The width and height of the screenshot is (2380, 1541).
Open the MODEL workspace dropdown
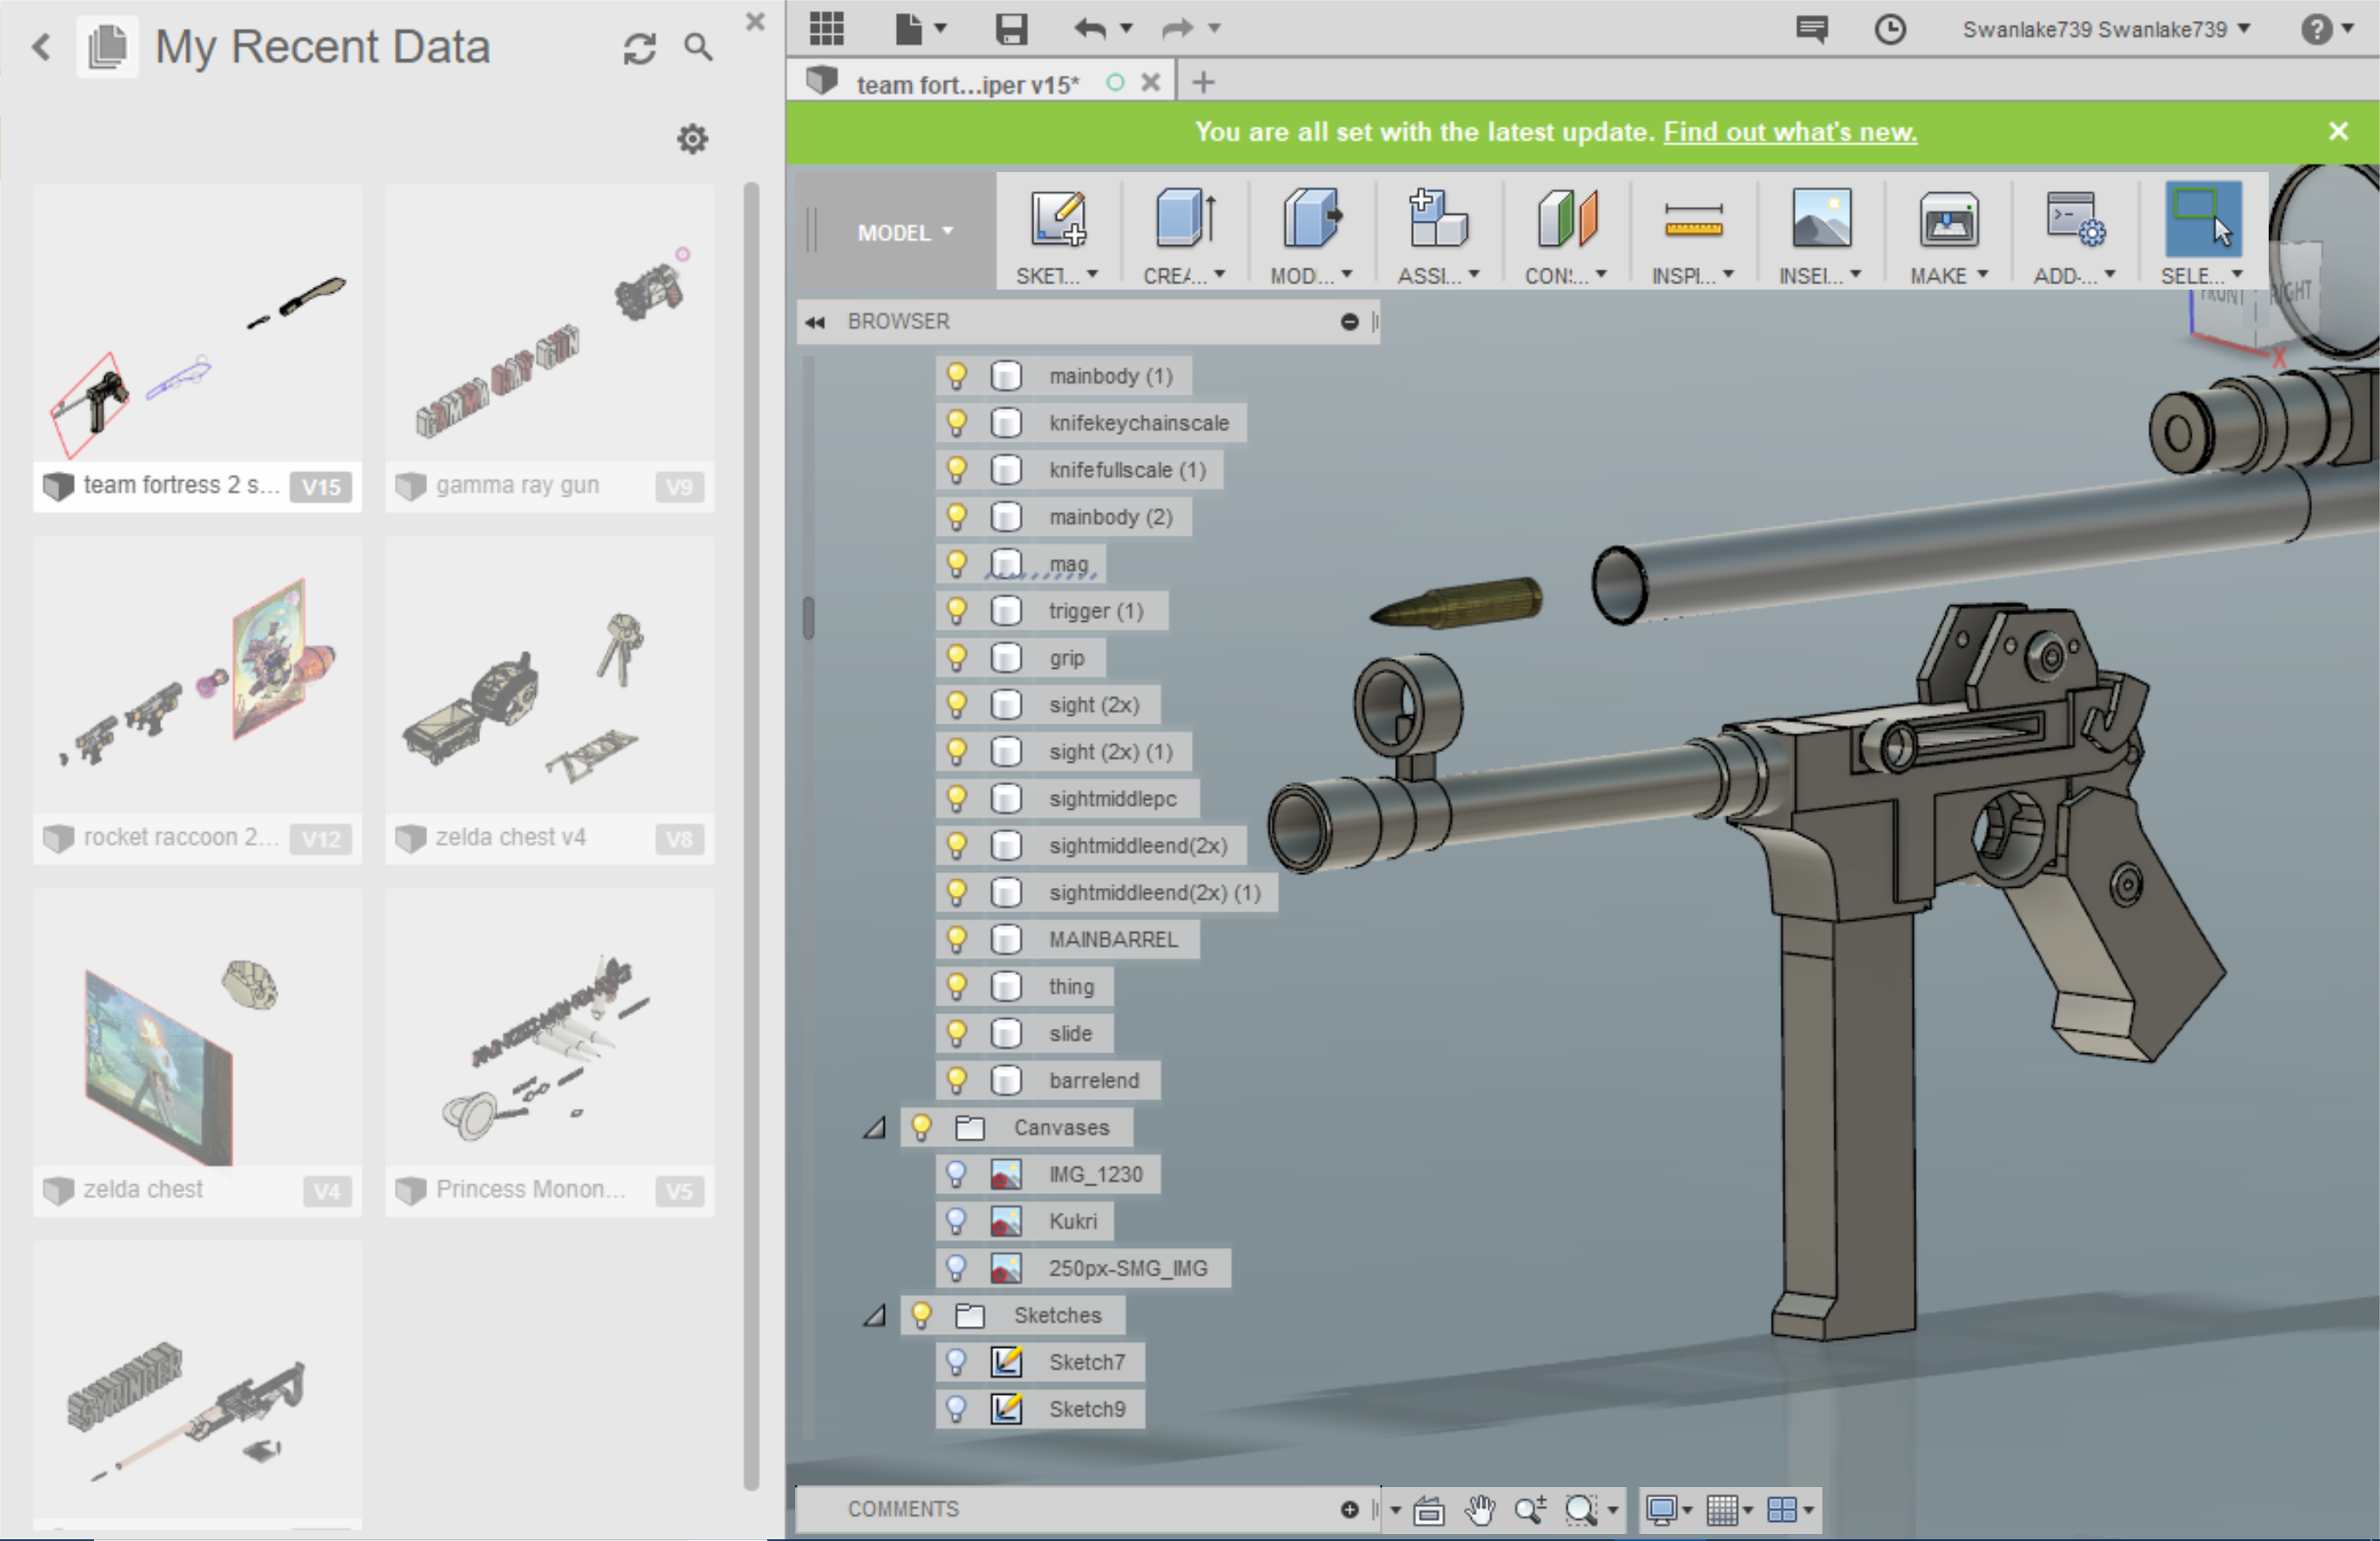pyautogui.click(x=905, y=233)
